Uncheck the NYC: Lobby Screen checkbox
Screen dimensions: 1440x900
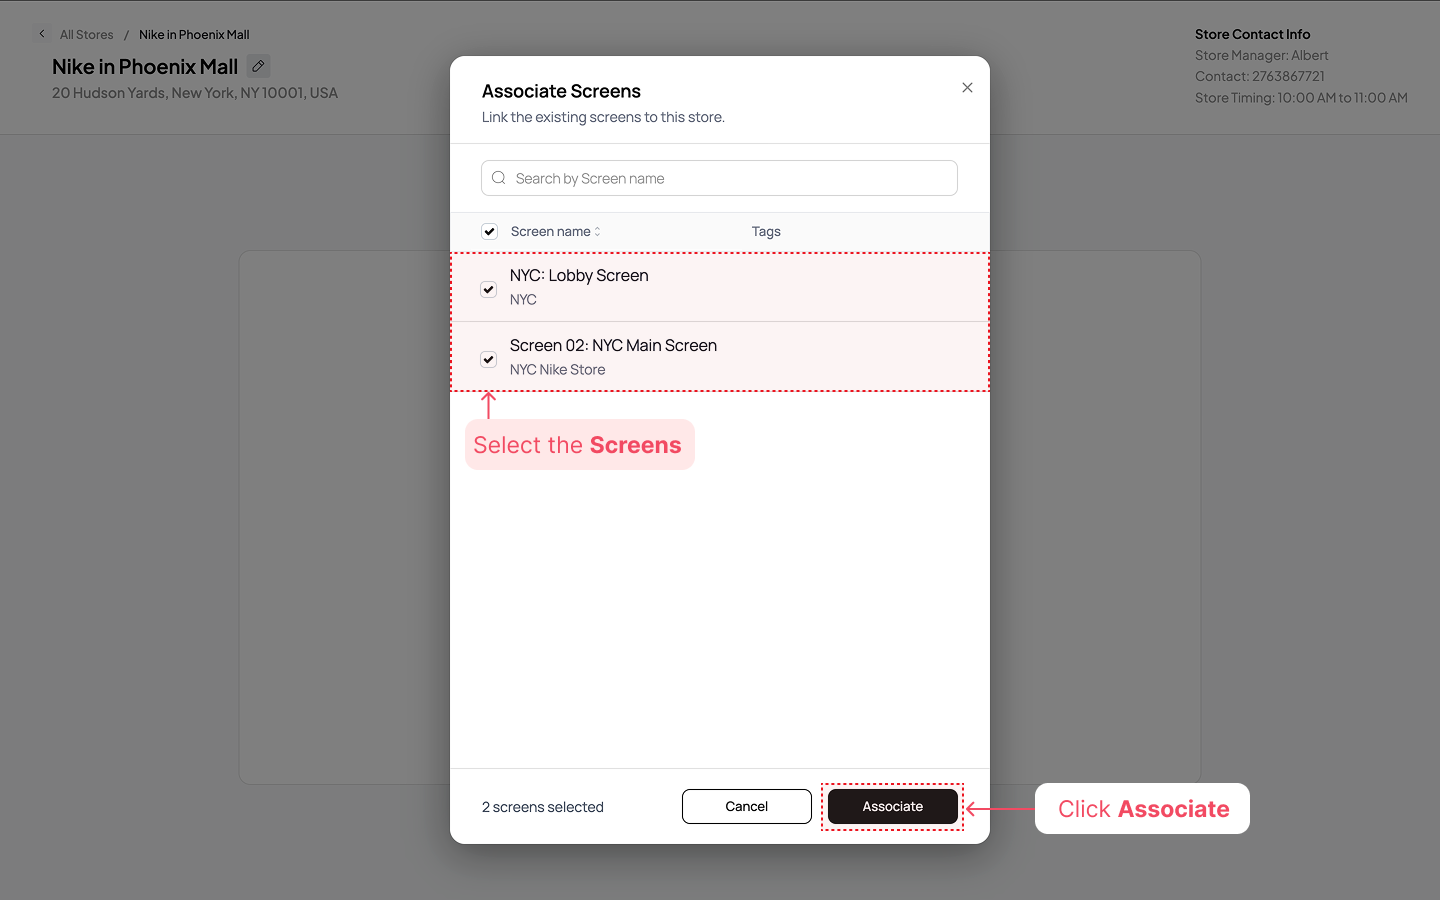coord(489,289)
